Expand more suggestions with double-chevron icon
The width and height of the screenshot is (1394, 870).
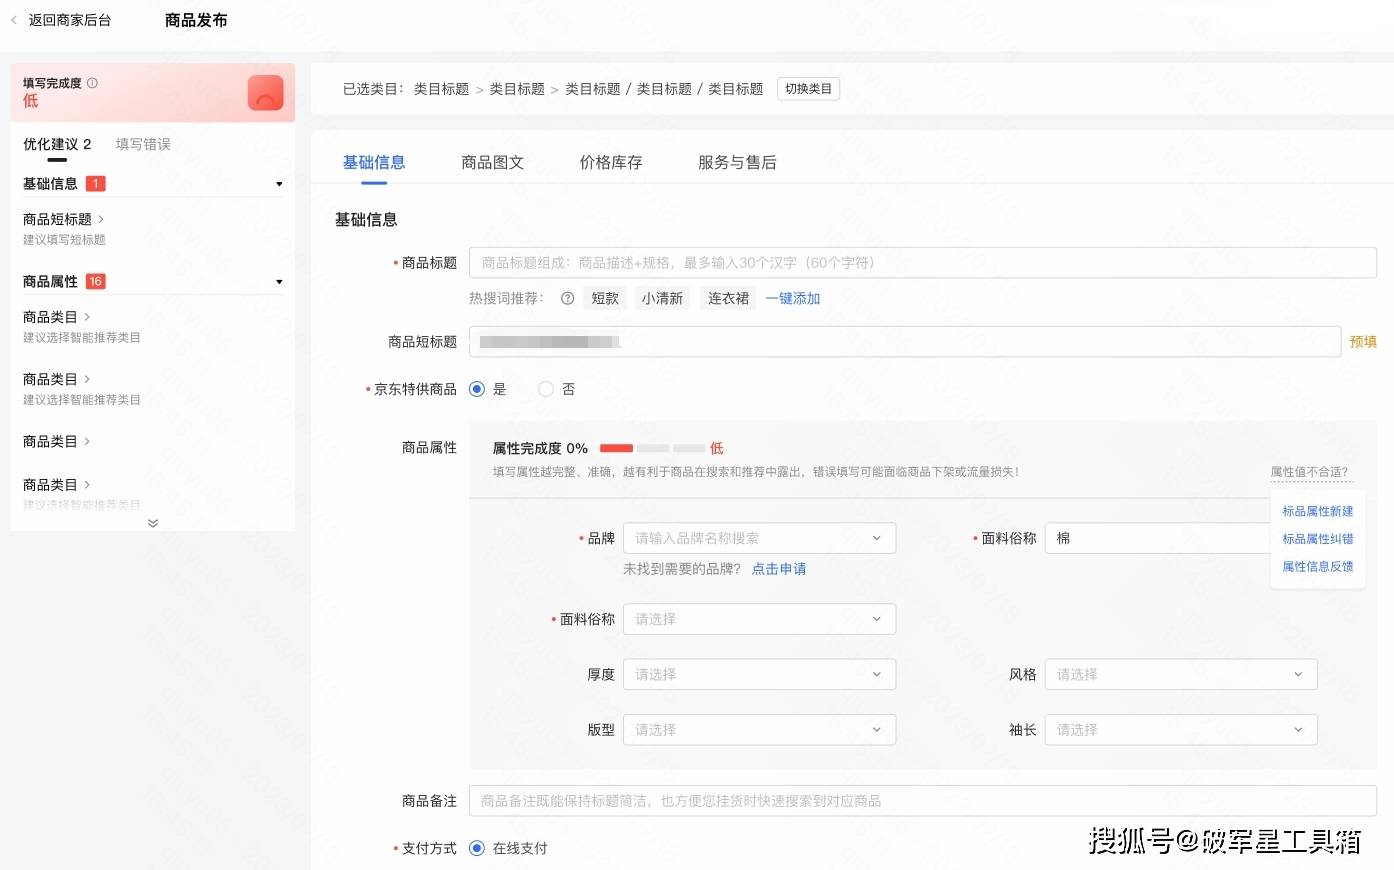[153, 523]
